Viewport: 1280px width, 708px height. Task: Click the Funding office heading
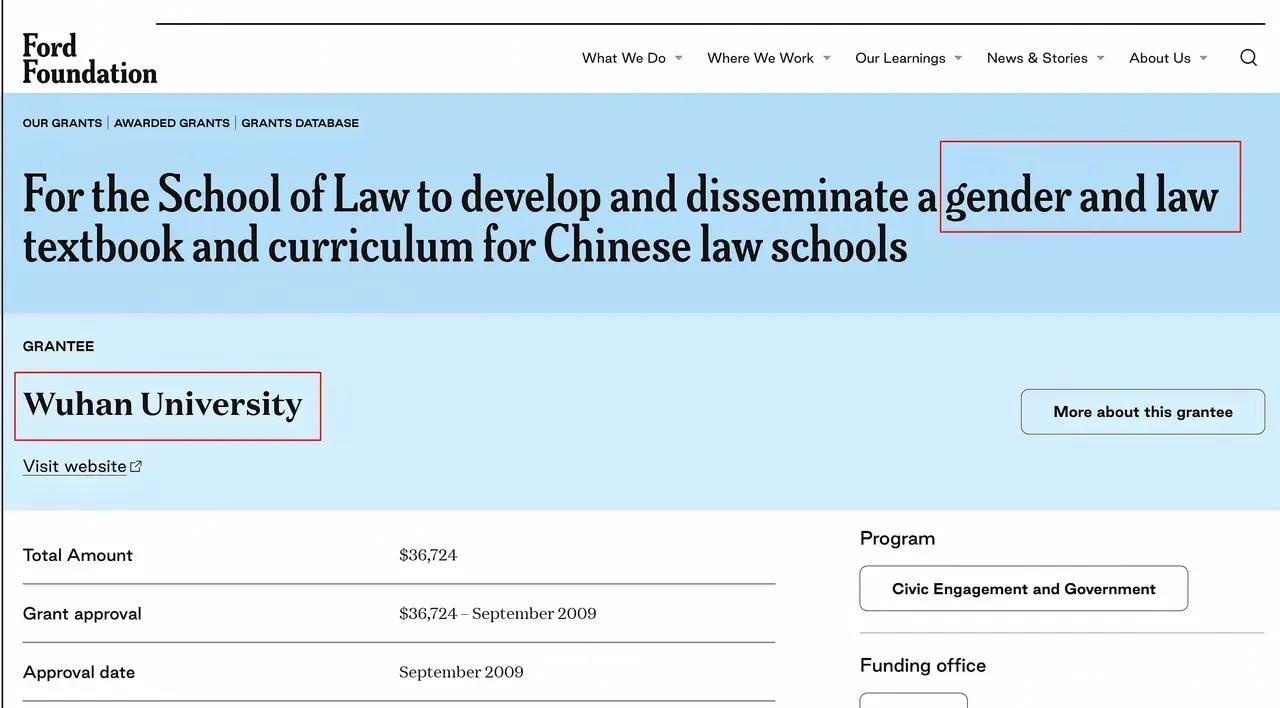click(x=923, y=666)
